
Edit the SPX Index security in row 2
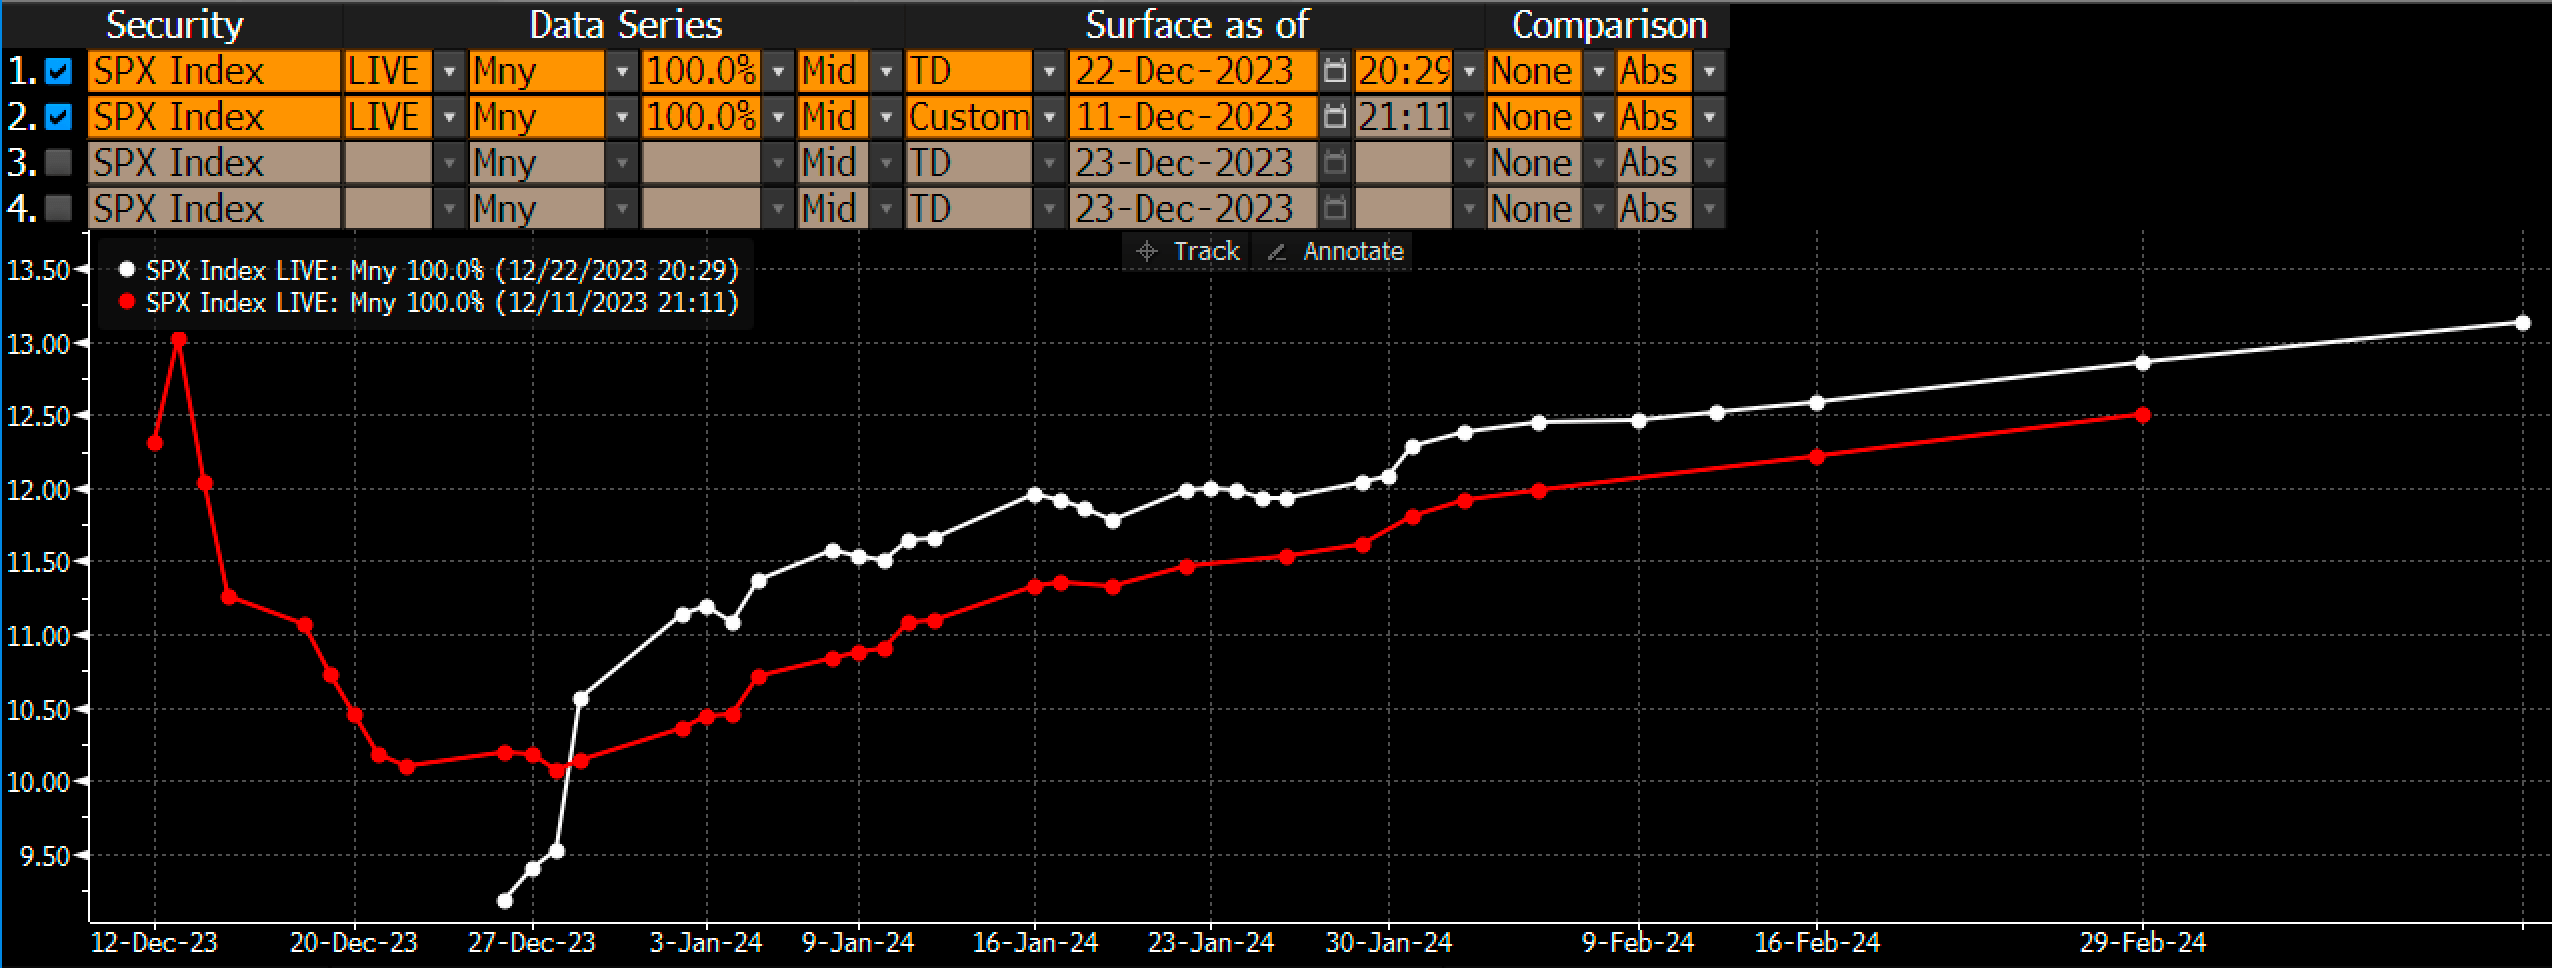pyautogui.click(x=214, y=117)
